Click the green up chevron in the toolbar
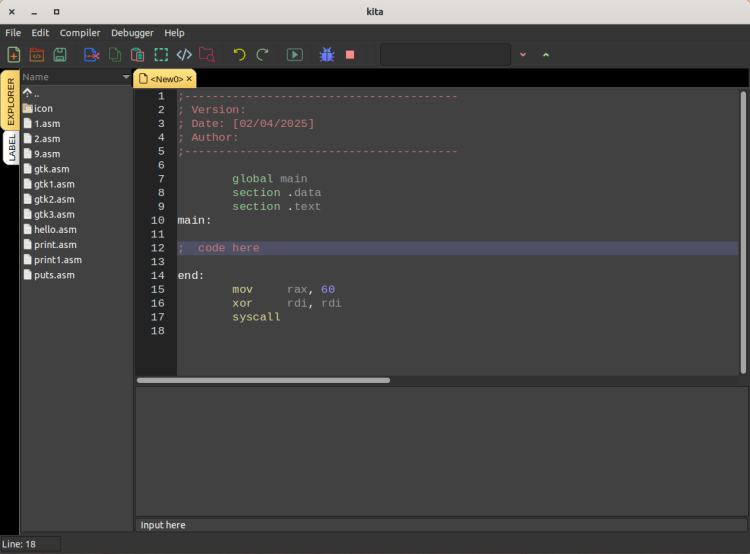The image size is (750, 554). coord(545,55)
